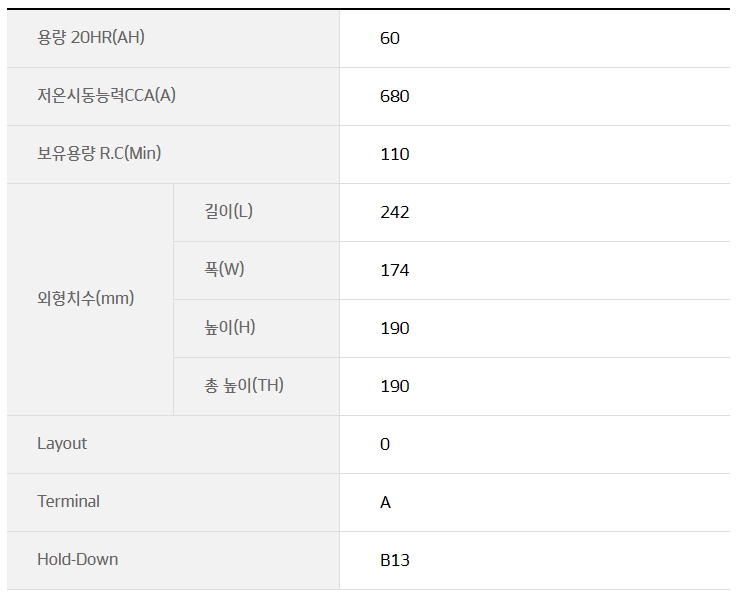Click the Terminal row label
The height and width of the screenshot is (599, 750).
[68, 501]
